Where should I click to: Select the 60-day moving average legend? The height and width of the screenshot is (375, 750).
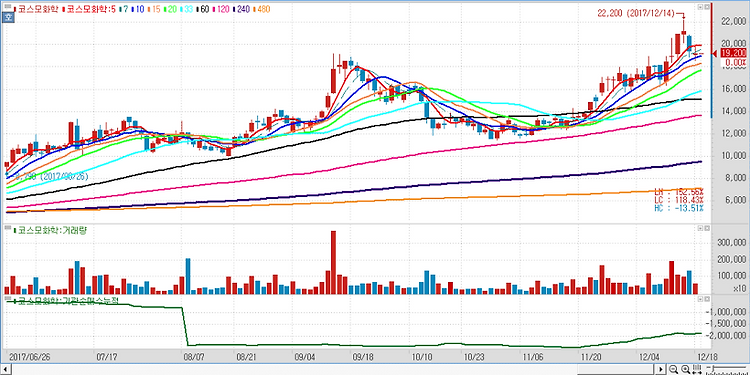click(x=203, y=9)
